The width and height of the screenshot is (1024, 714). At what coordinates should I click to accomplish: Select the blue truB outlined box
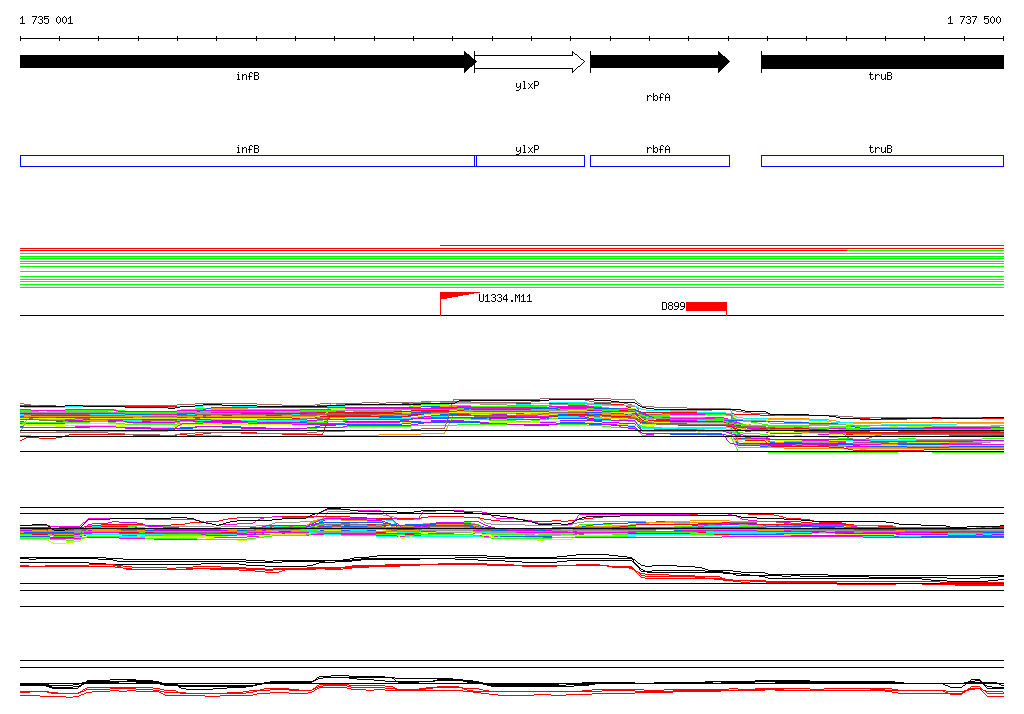tap(882, 161)
